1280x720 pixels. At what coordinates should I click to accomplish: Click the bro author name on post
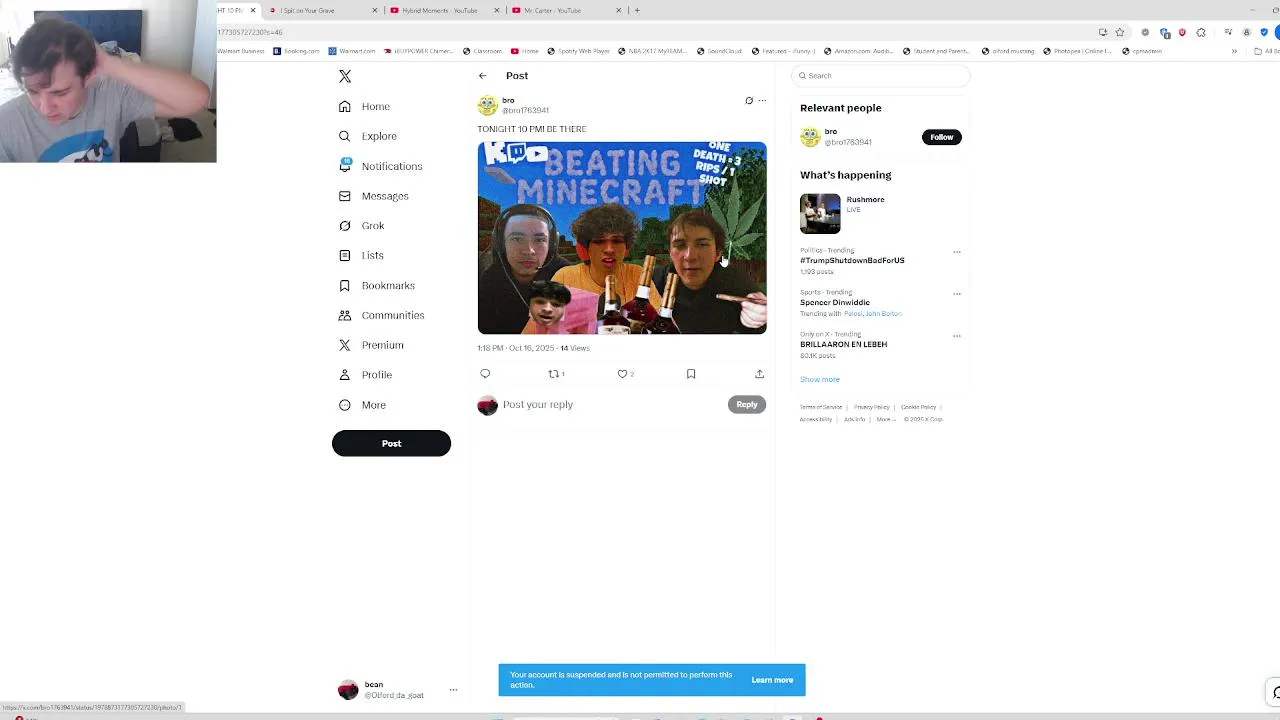point(508,100)
